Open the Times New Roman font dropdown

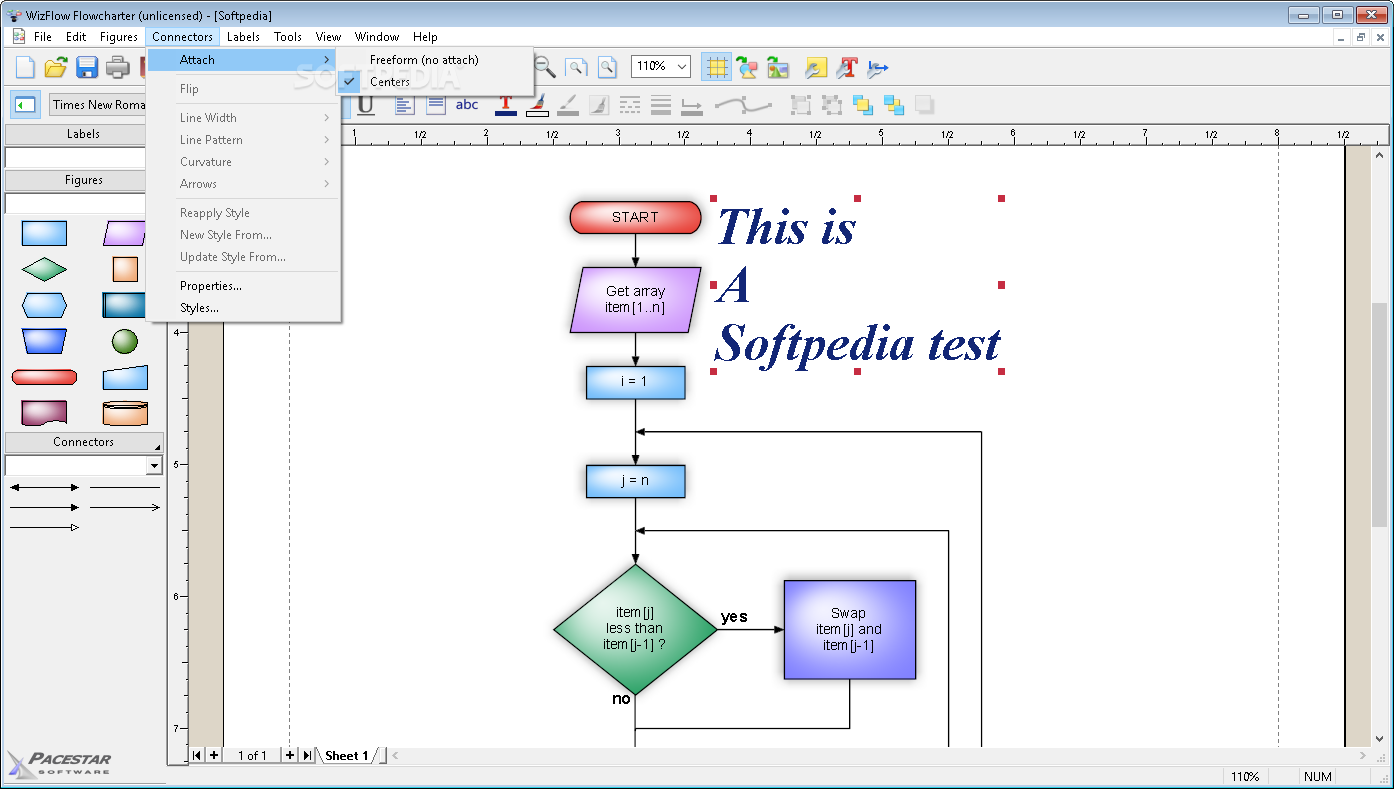click(98, 104)
